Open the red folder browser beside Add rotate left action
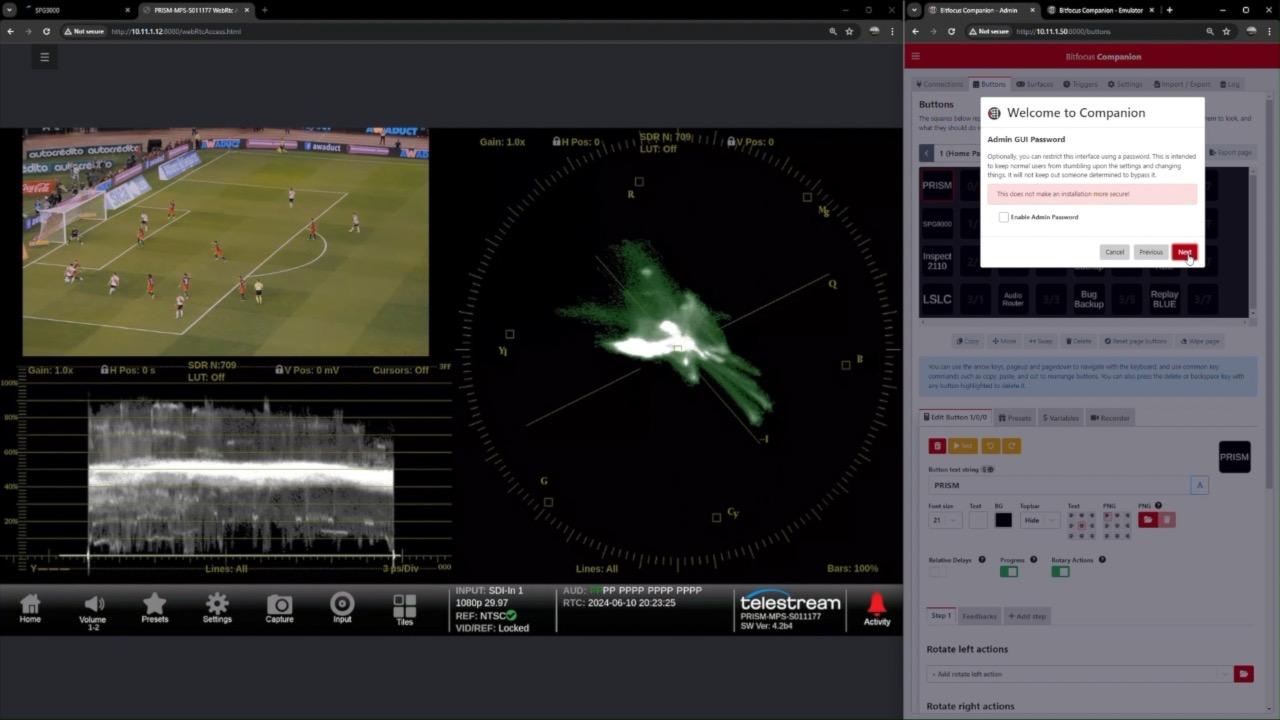The image size is (1280, 720). pyautogui.click(x=1243, y=674)
